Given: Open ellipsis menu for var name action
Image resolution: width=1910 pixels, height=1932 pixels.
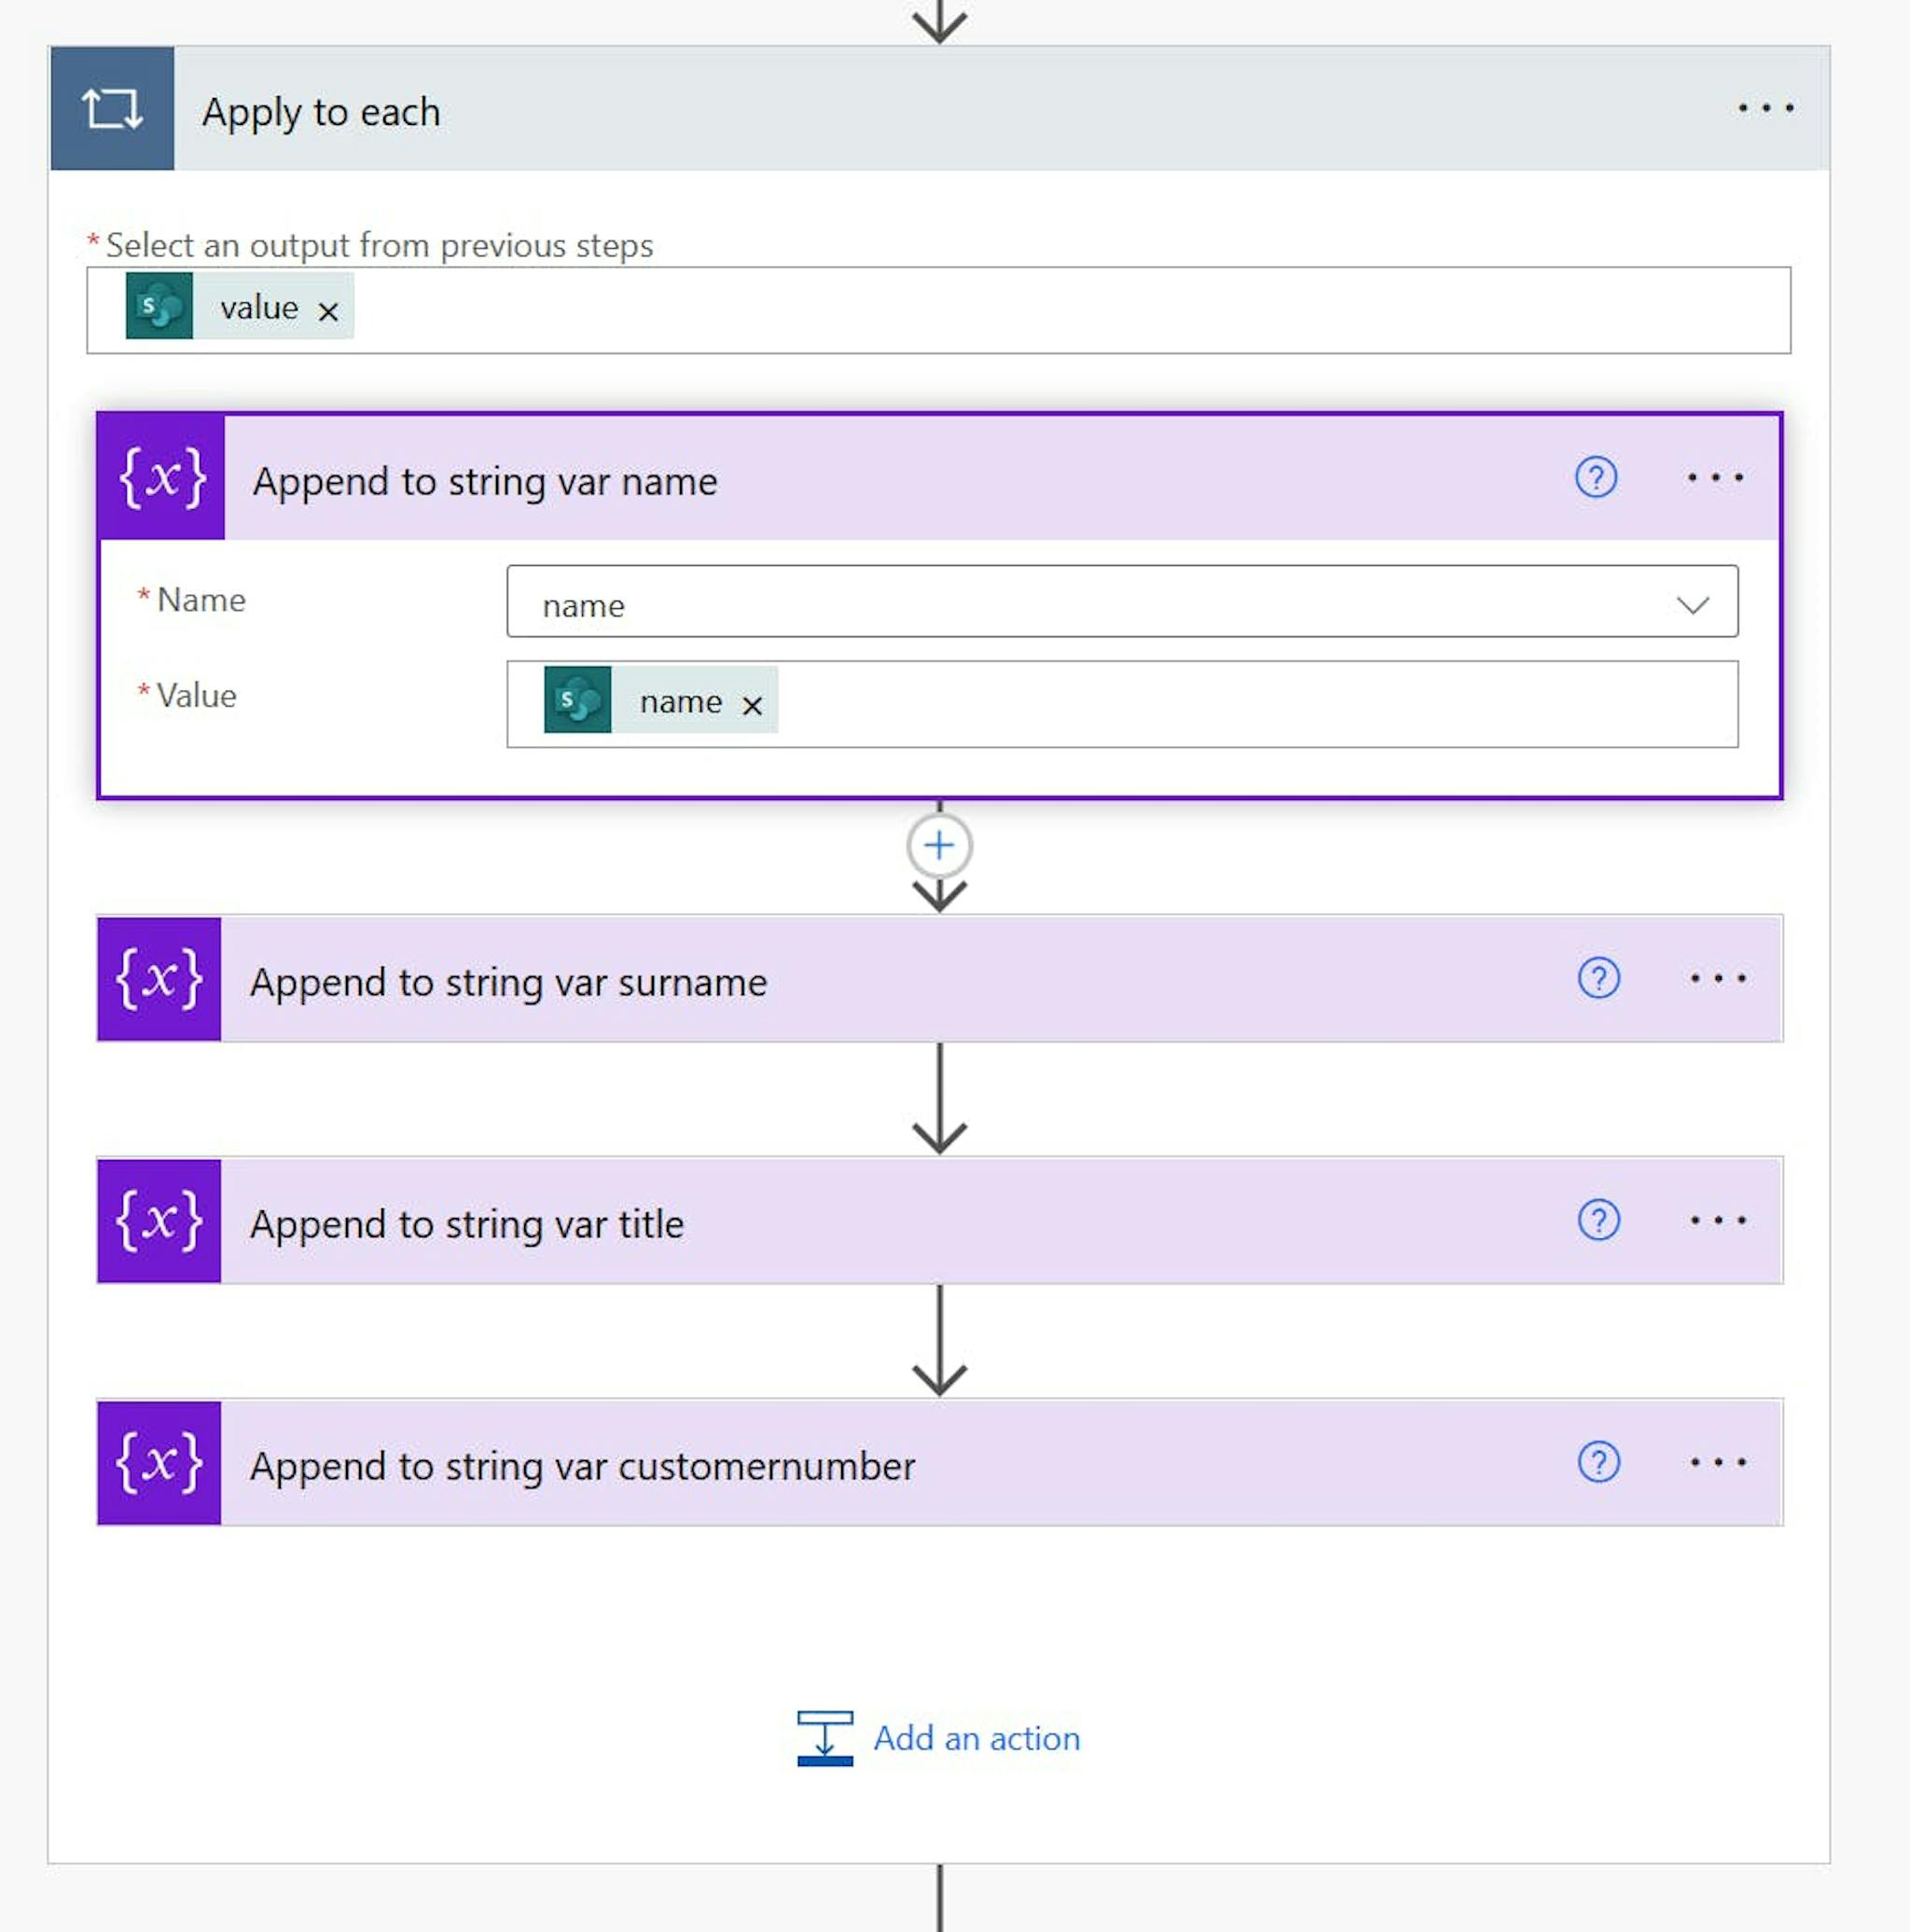Looking at the screenshot, I should [1715, 478].
